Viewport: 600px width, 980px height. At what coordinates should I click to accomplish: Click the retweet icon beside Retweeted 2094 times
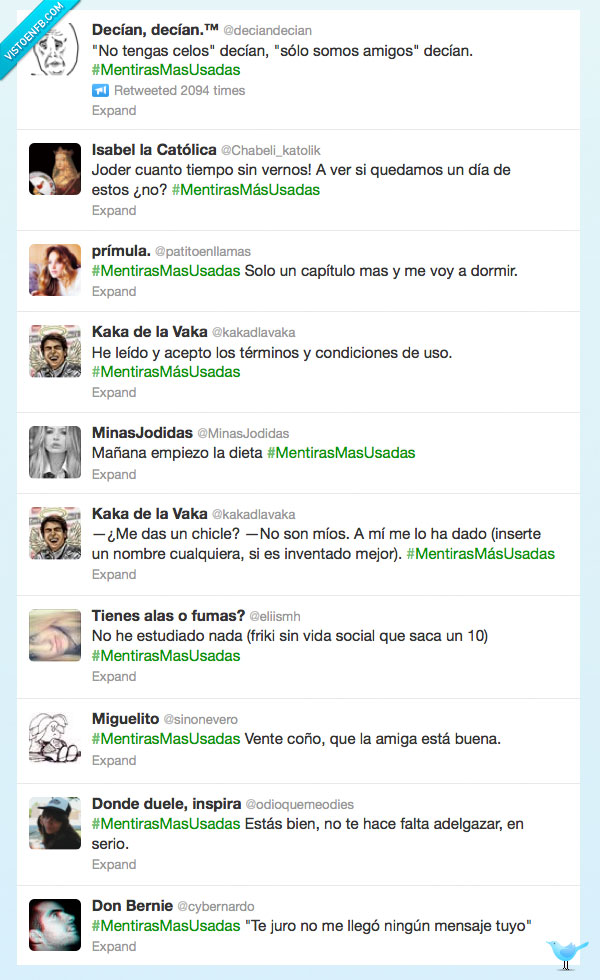[100, 91]
